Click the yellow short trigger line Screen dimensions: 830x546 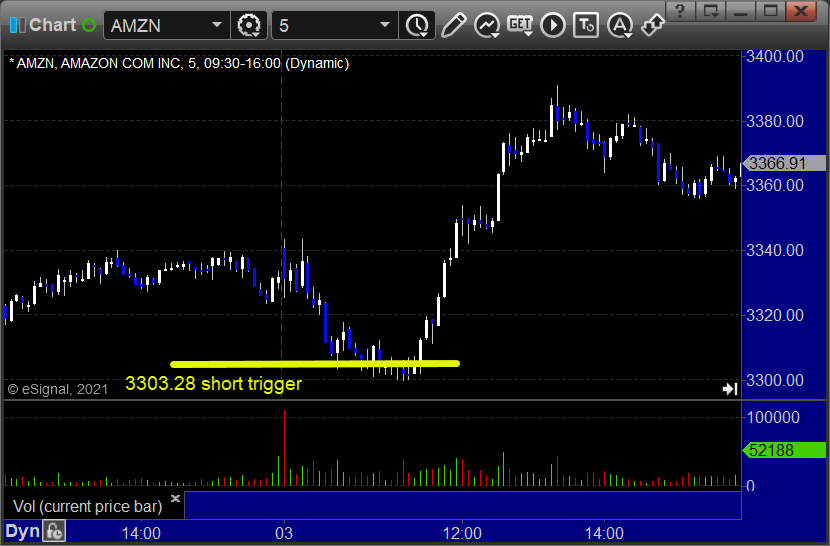(x=315, y=364)
